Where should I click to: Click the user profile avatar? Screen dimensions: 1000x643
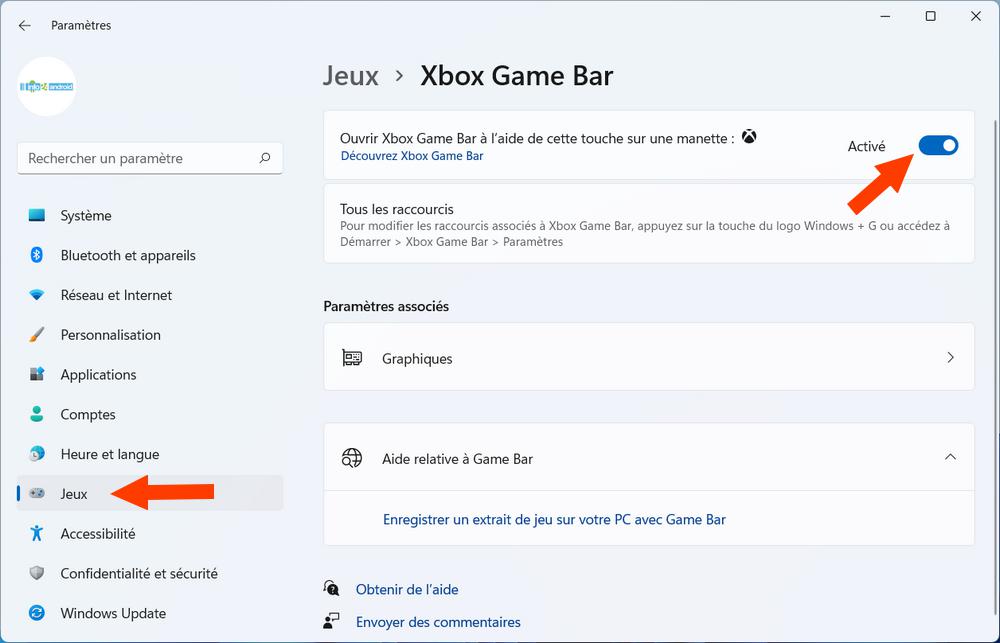pos(47,87)
